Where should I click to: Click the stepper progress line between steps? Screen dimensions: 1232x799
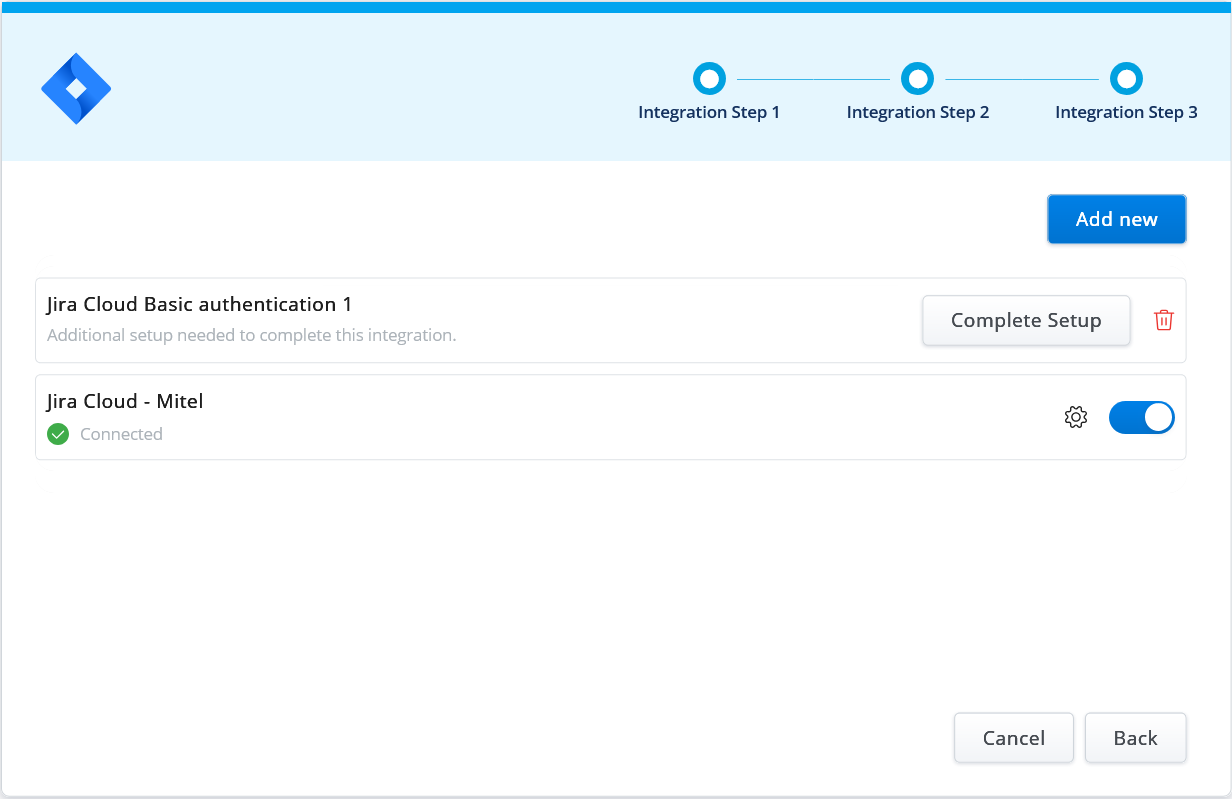click(812, 78)
